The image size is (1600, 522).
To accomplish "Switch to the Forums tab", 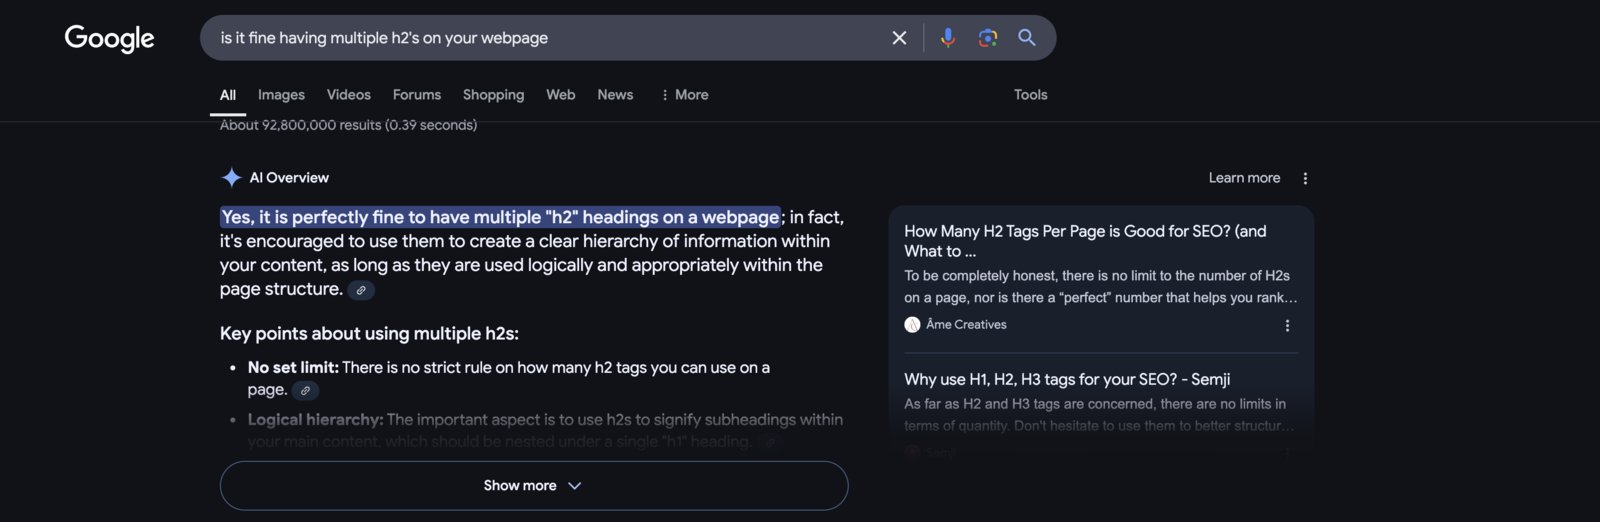I will 417,95.
